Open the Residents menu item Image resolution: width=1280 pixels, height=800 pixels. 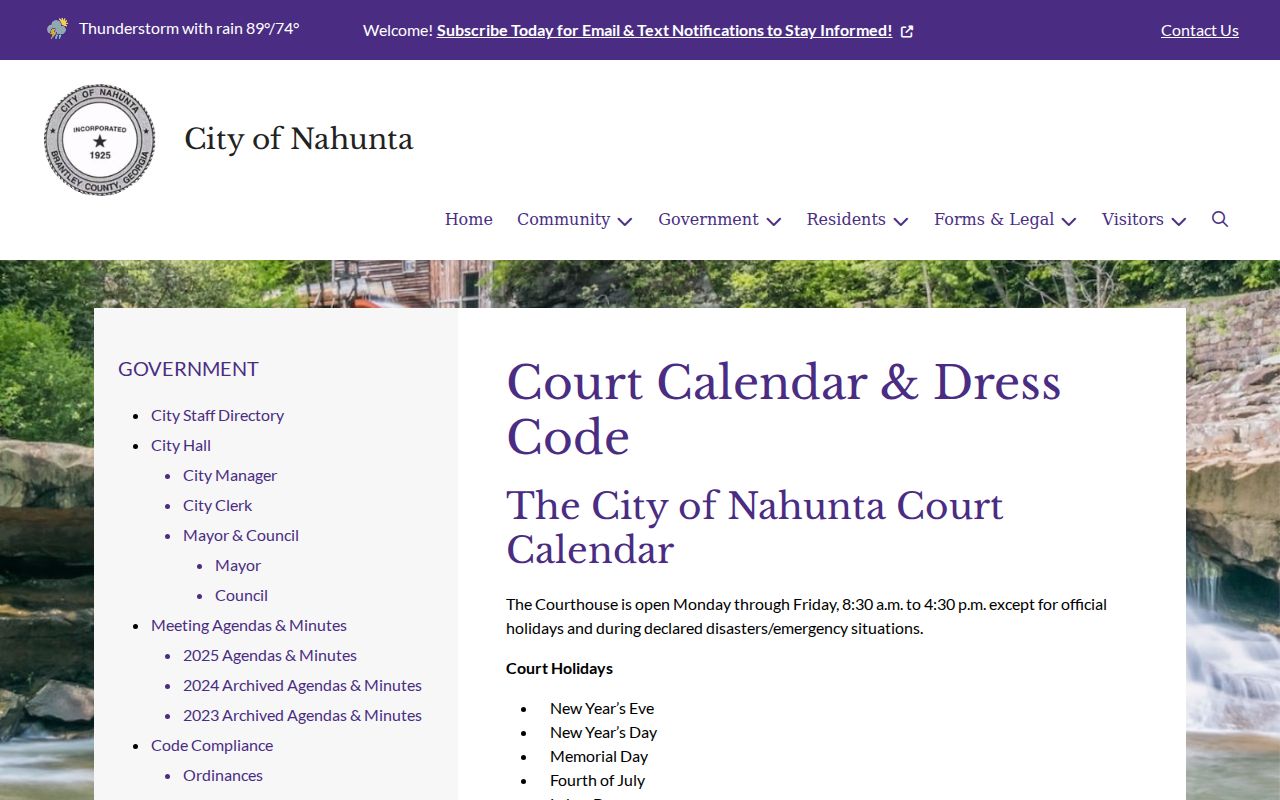[846, 219]
